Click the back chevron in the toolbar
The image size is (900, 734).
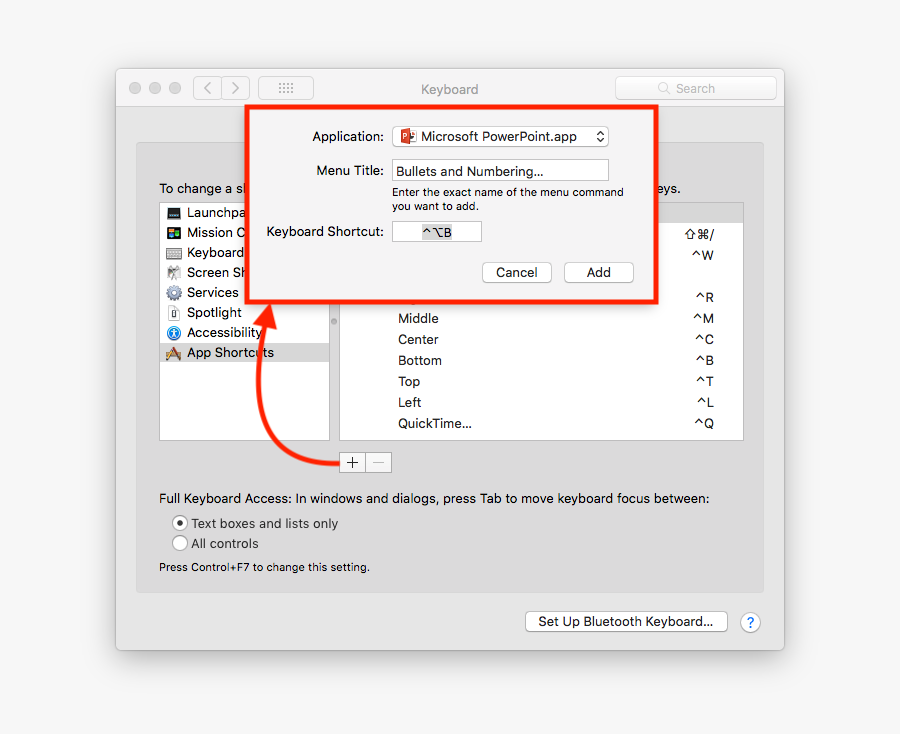click(x=207, y=87)
